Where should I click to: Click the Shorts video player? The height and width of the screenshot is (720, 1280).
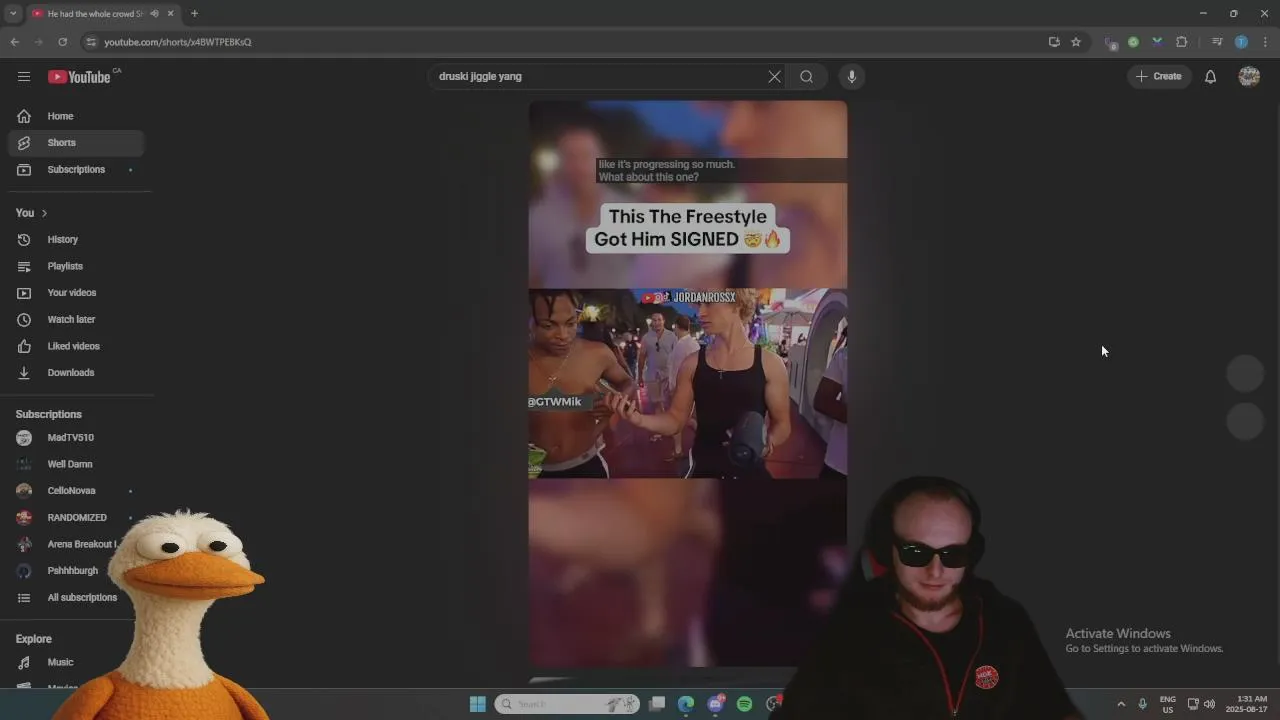point(688,383)
